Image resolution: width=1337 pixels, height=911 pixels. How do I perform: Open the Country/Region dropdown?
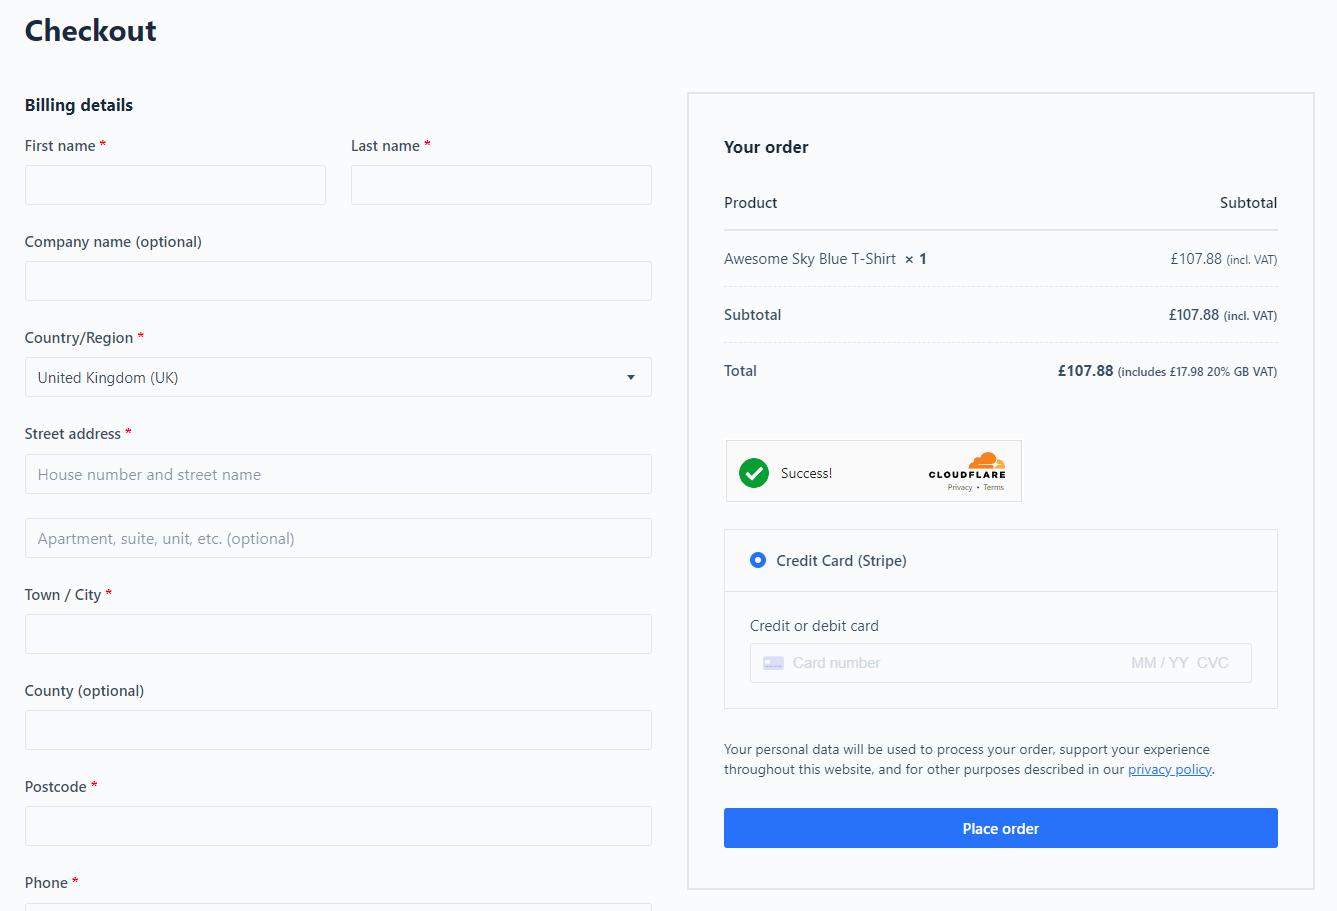pos(338,377)
